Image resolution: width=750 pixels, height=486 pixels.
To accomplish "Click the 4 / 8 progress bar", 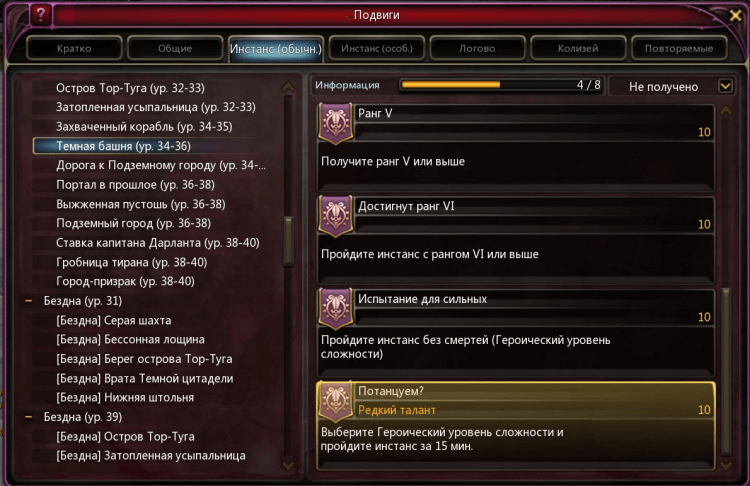I will [x=501, y=85].
